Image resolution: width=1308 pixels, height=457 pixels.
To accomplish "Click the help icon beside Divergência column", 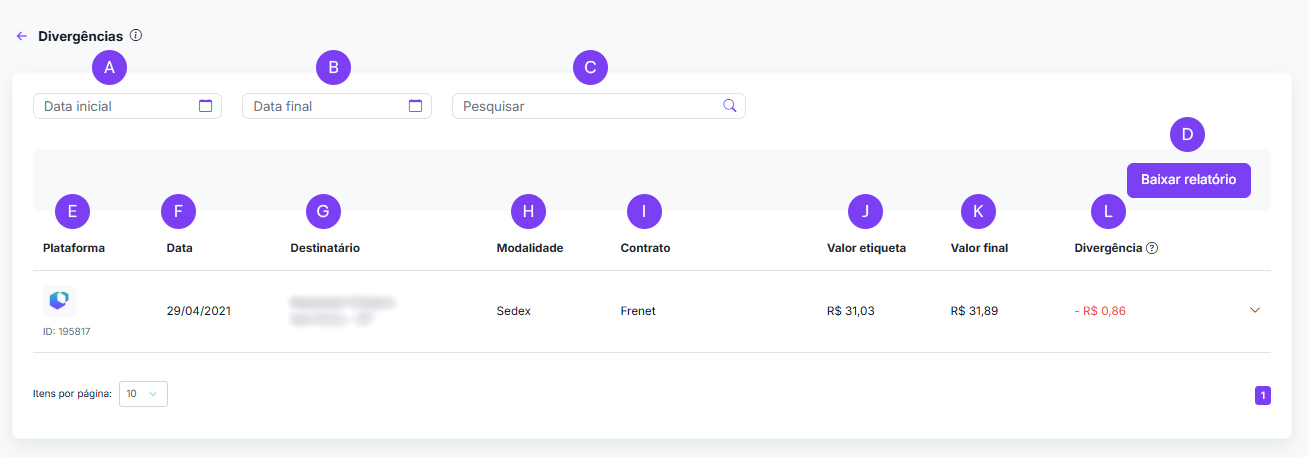I will click(1152, 248).
